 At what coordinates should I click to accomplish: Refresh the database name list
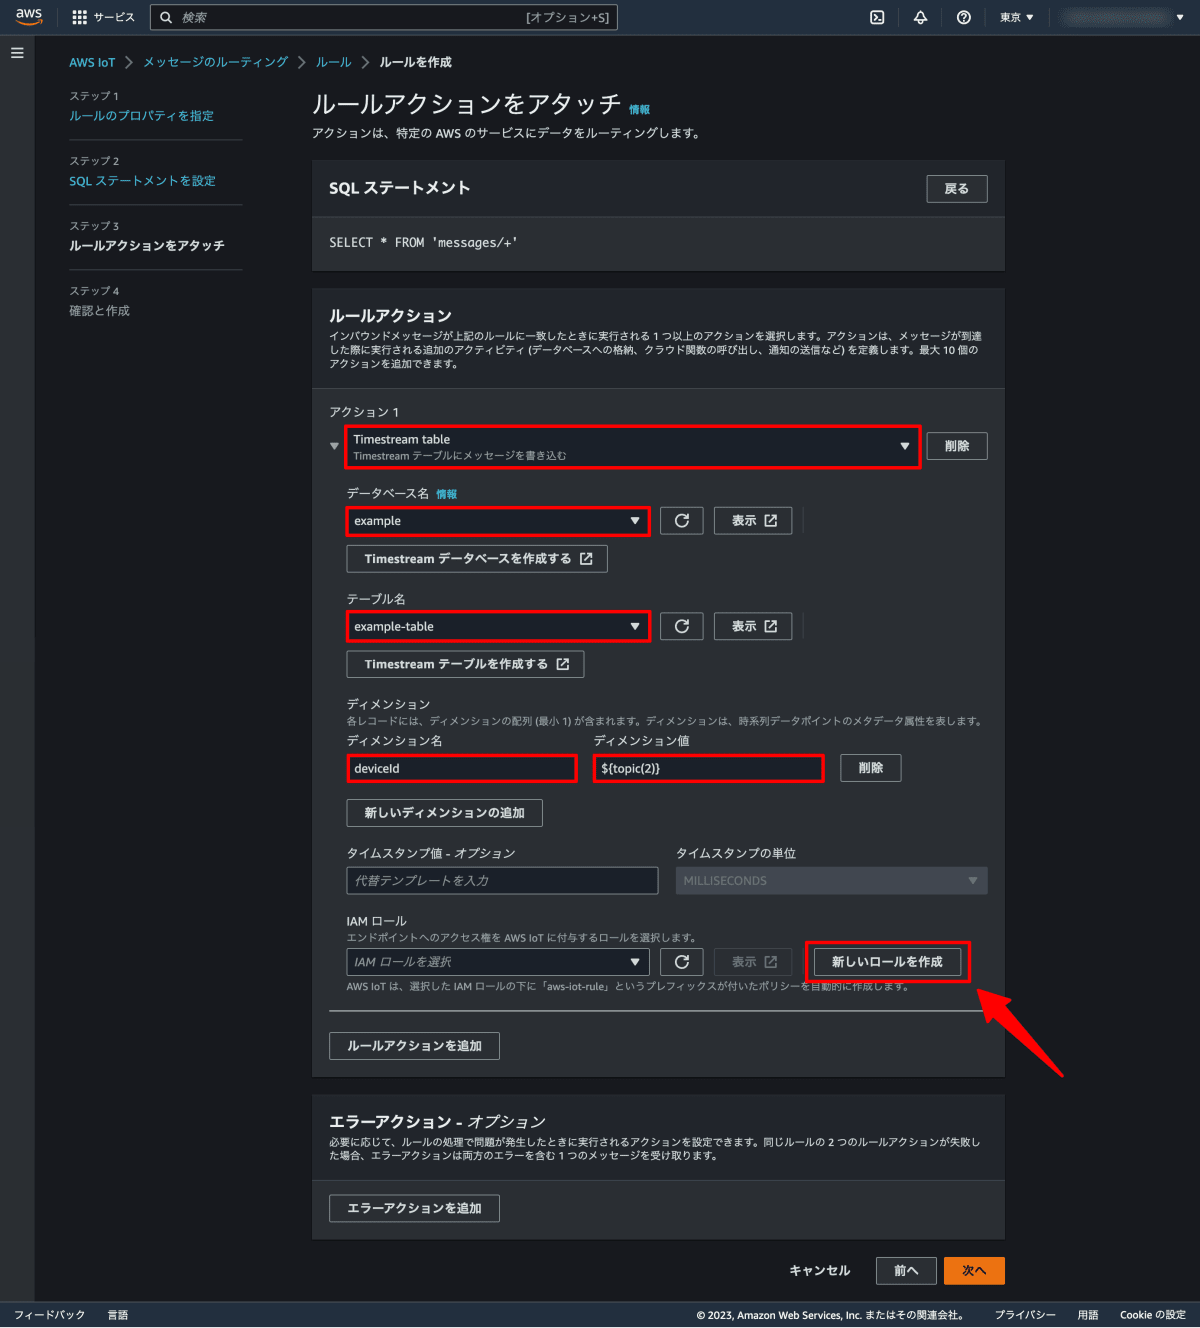682,521
